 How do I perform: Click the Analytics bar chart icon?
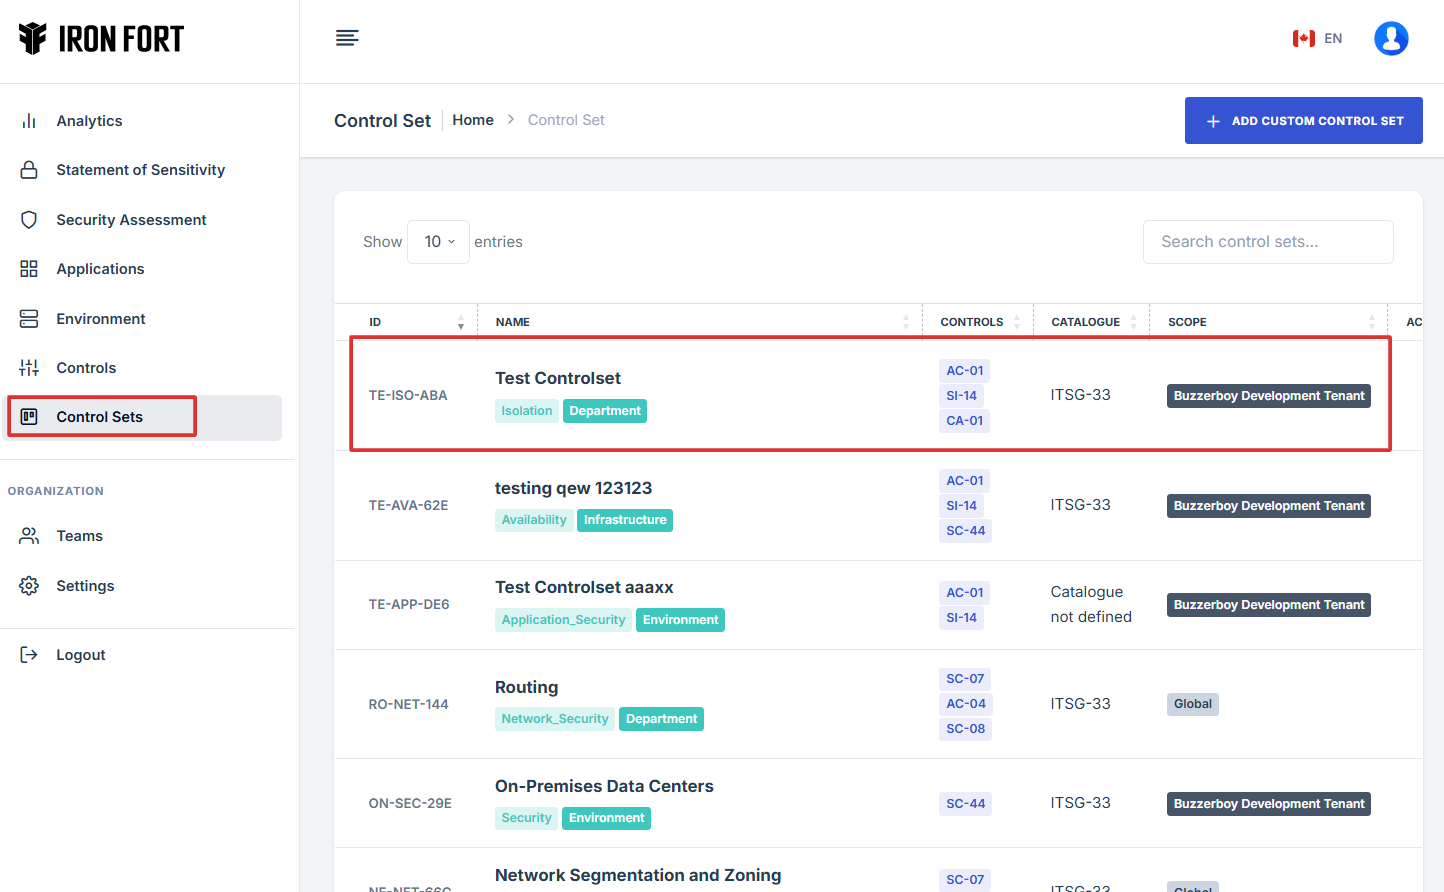pyautogui.click(x=29, y=121)
